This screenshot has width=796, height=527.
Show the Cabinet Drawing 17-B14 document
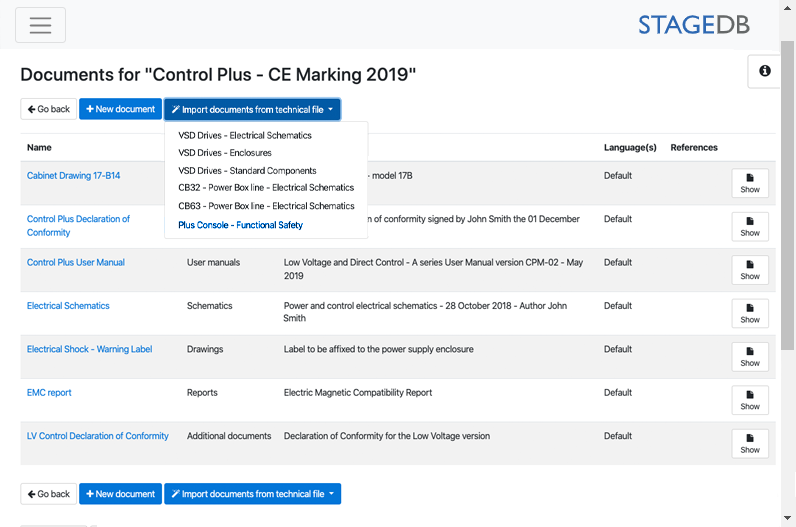(x=750, y=183)
